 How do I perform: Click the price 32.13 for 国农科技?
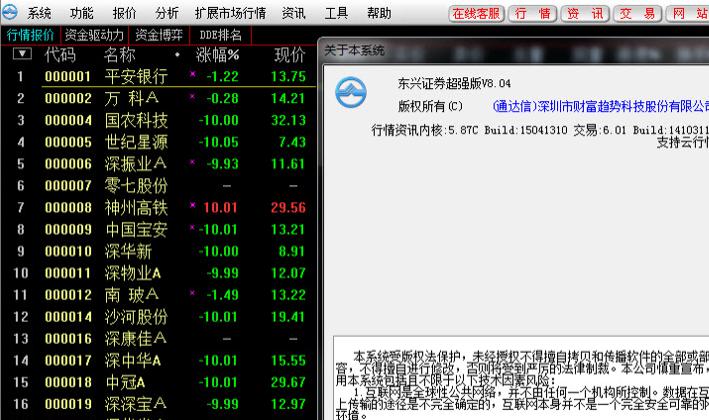tap(288, 120)
